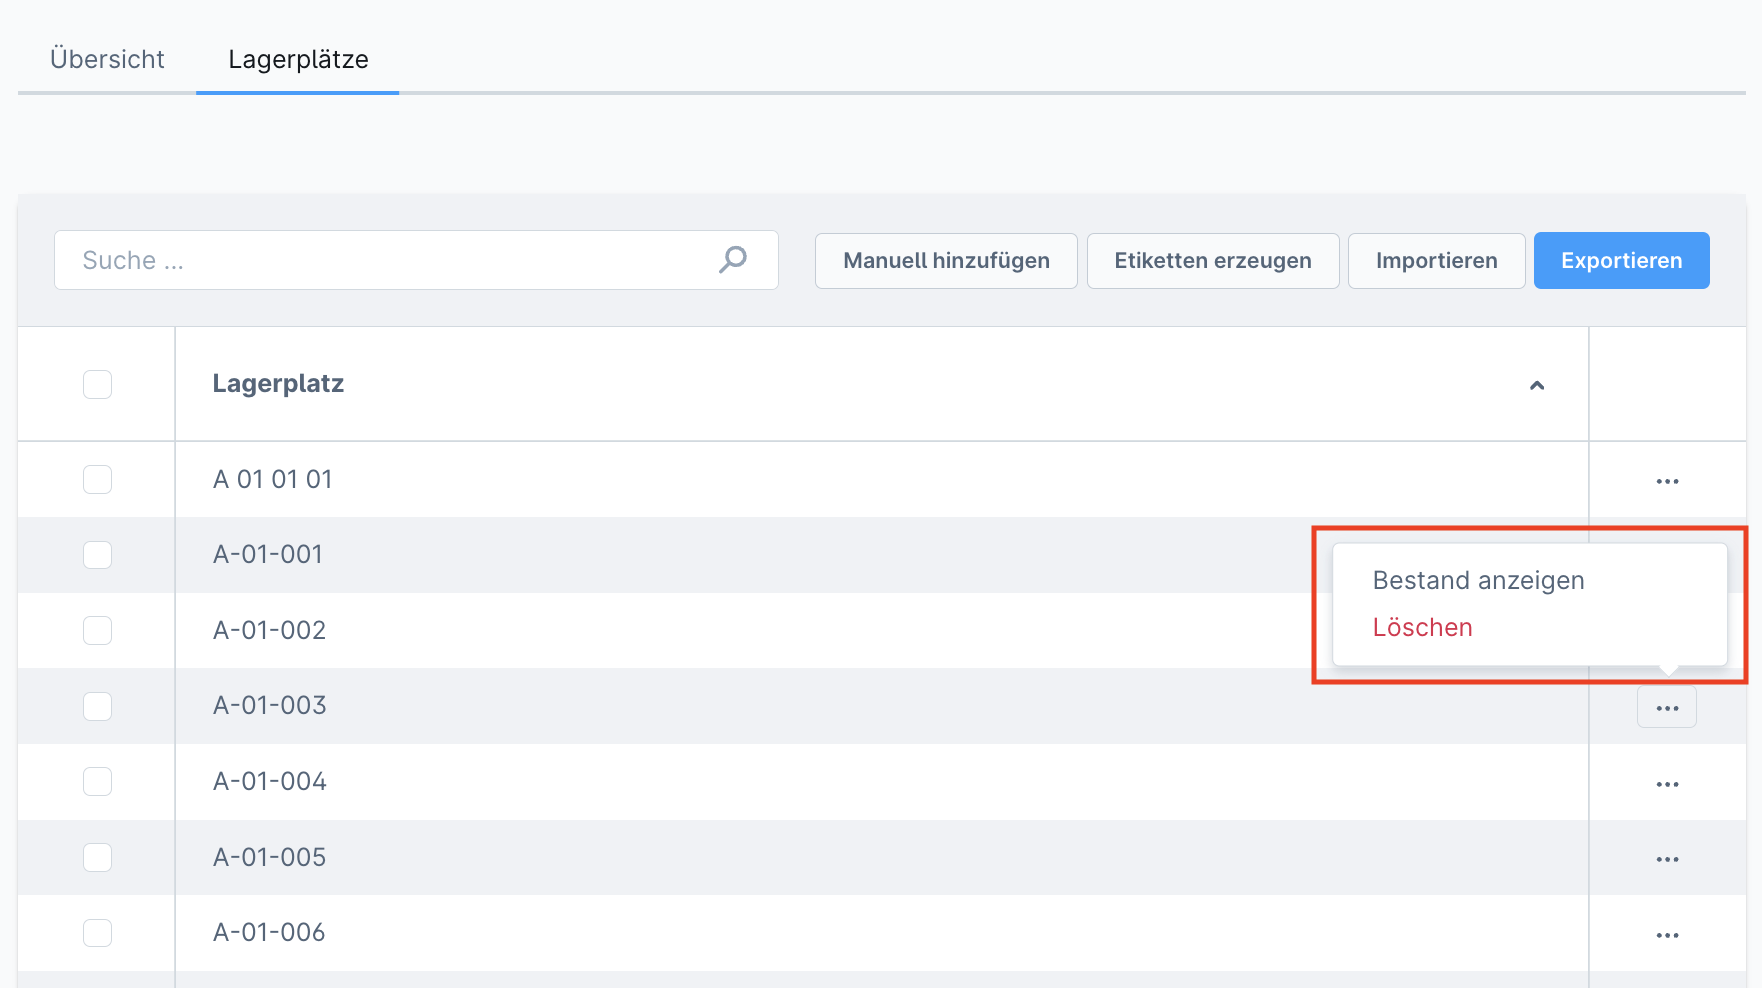Click the Etiketten erzeugen button
This screenshot has width=1762, height=988.
click(1212, 261)
